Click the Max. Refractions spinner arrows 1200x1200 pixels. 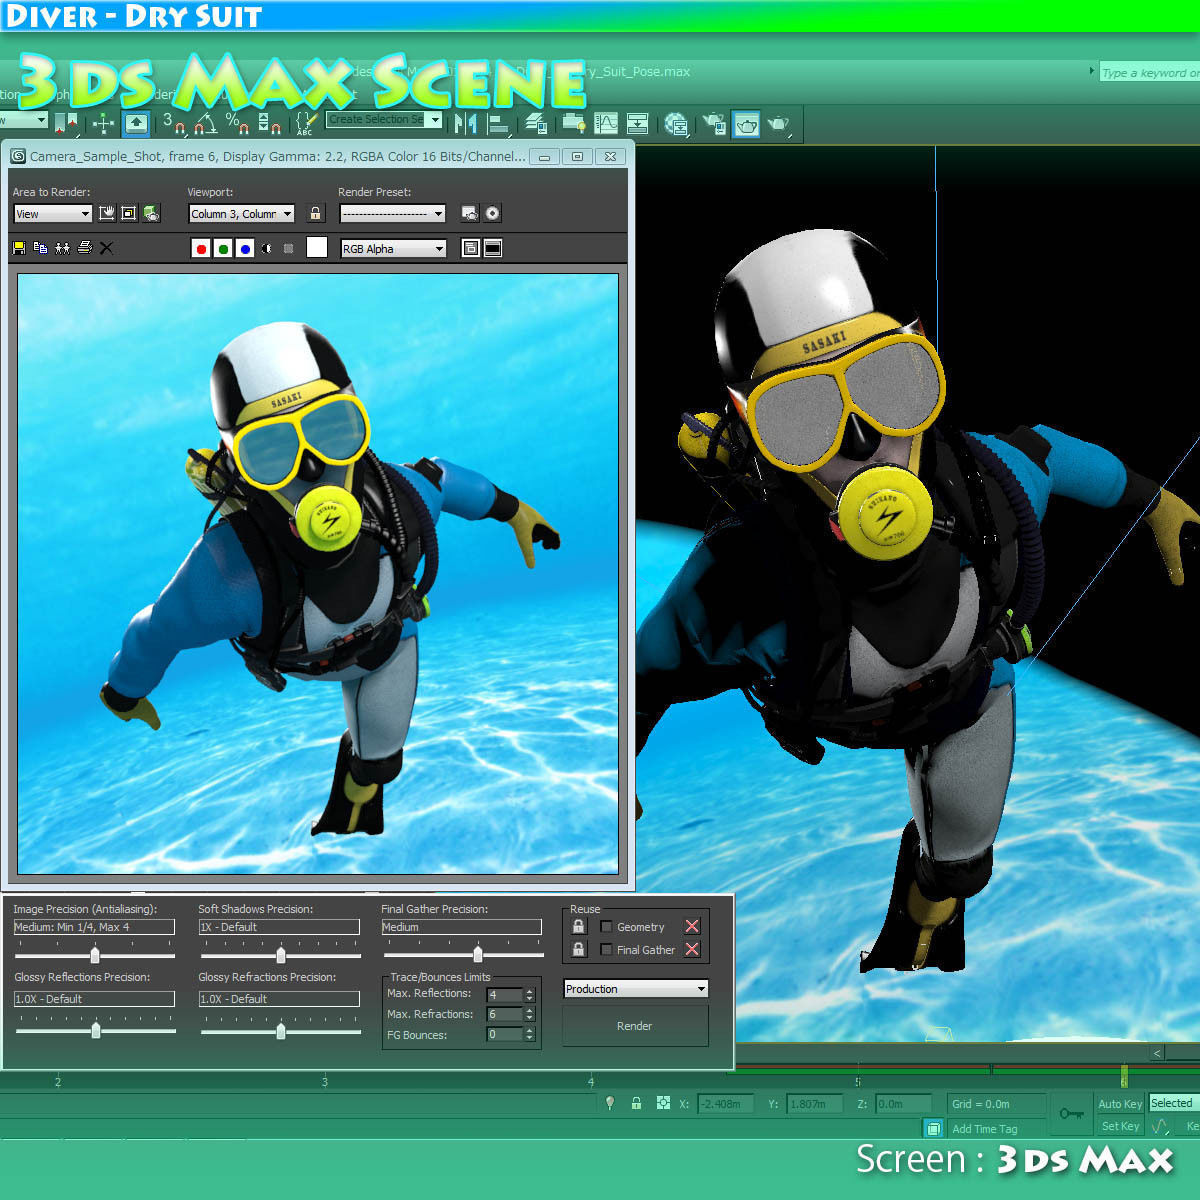530,1014
